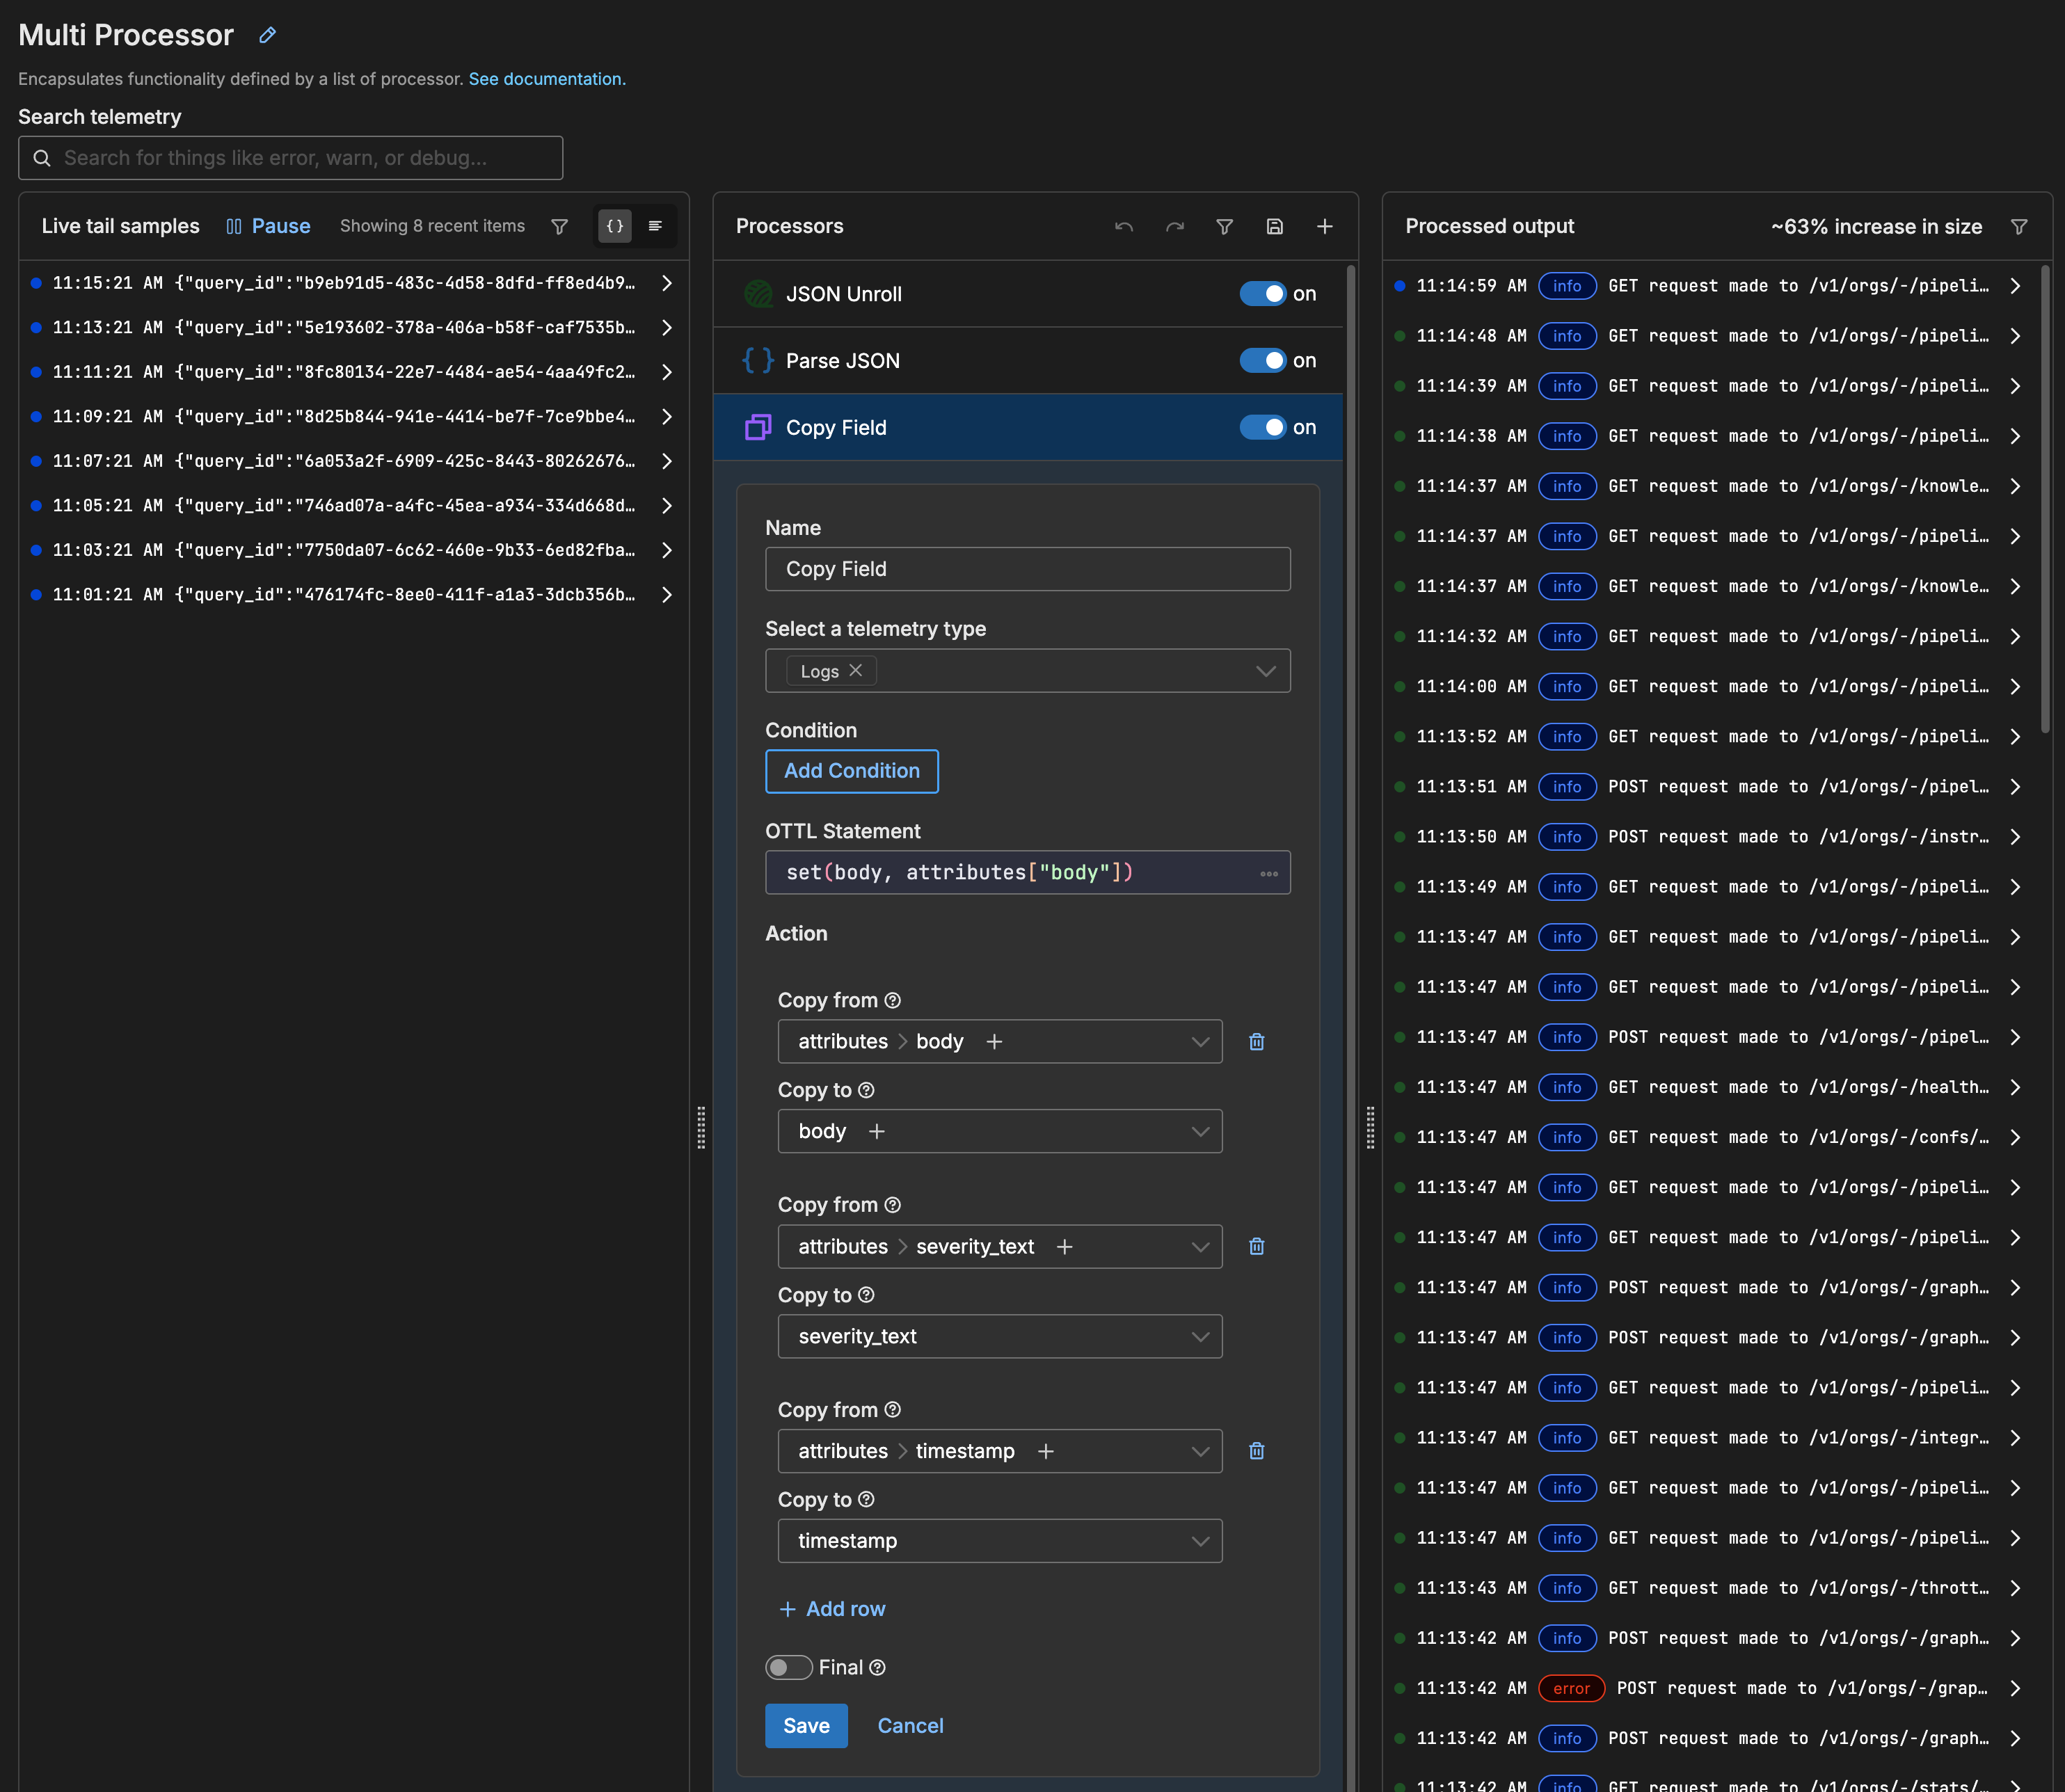Image resolution: width=2065 pixels, height=1792 pixels.
Task: Pause the live tail samples
Action: pyautogui.click(x=268, y=226)
